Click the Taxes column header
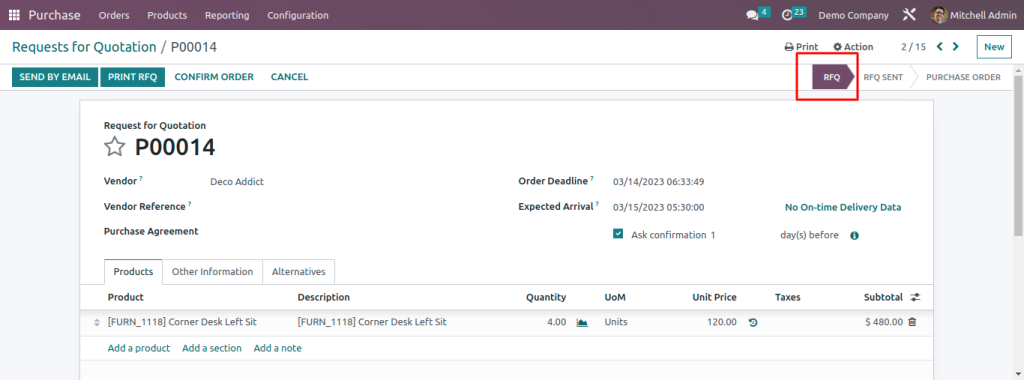Viewport: 1024px width, 380px height. coord(788,297)
